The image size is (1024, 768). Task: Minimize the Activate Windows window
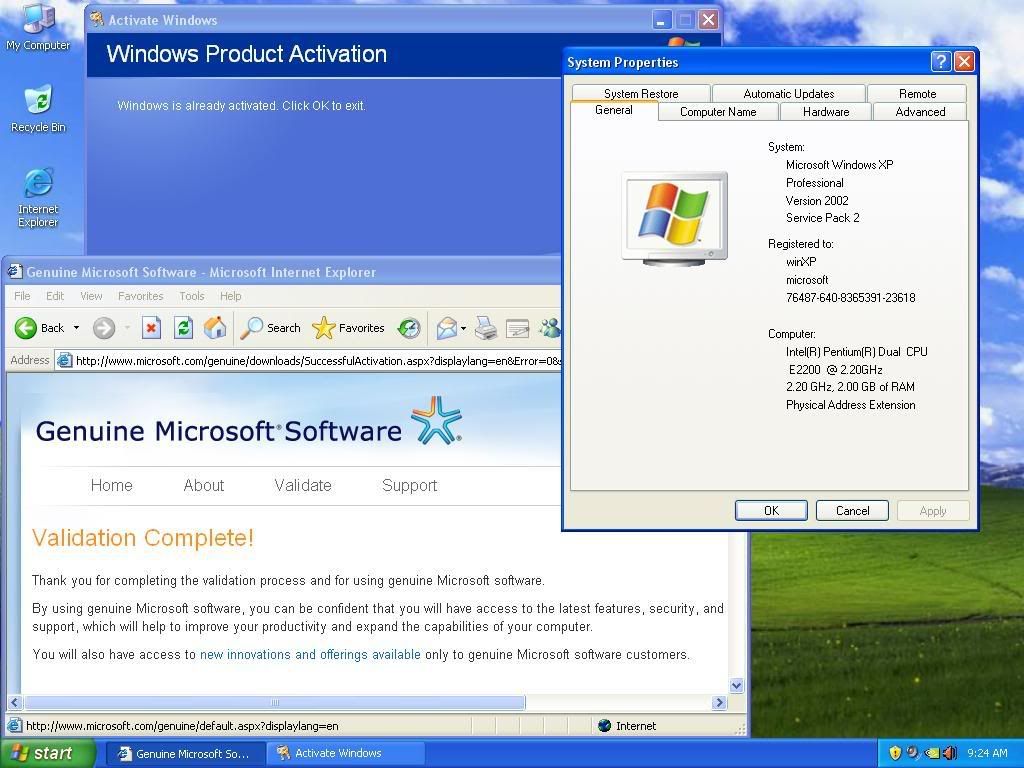click(x=662, y=20)
